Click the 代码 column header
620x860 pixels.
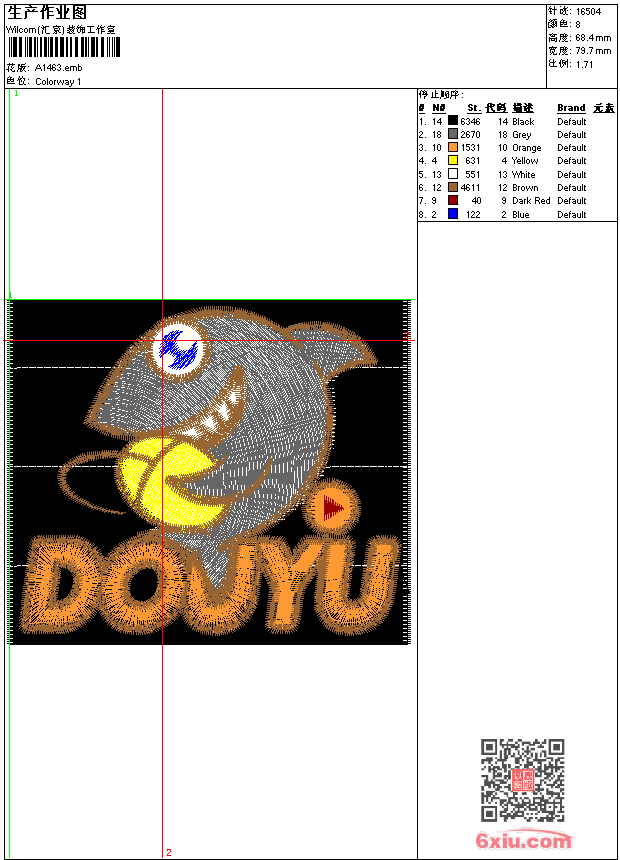[x=496, y=108]
